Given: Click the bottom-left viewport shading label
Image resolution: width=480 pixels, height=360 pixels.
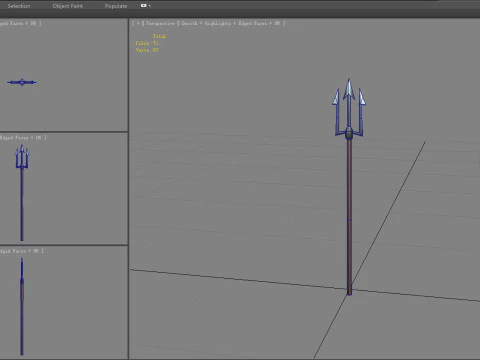Looking at the screenshot, I should [22, 251].
